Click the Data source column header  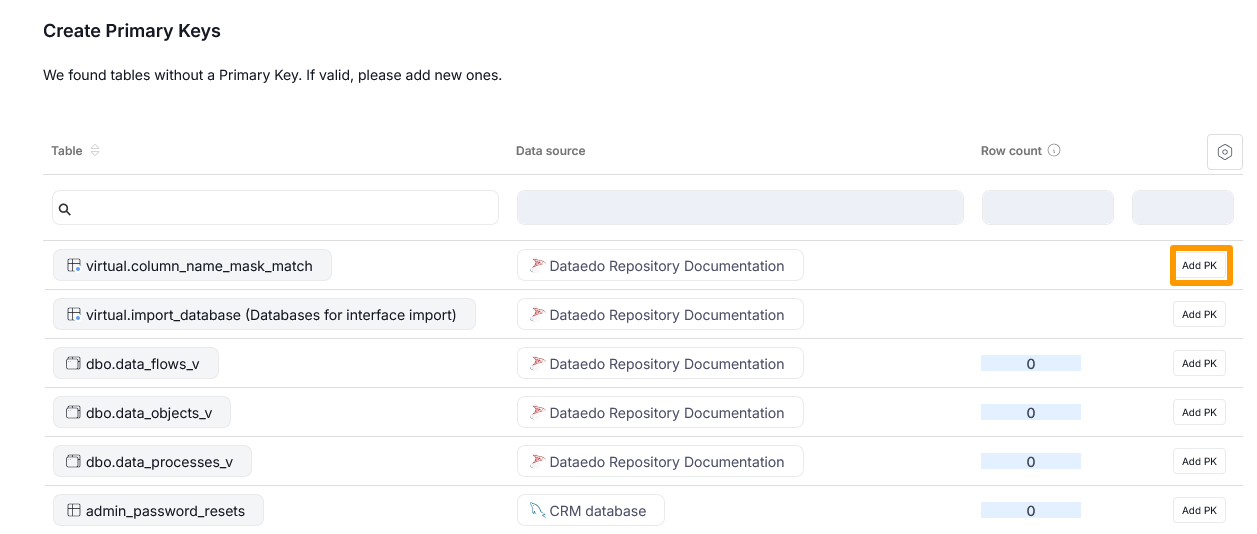click(x=550, y=151)
